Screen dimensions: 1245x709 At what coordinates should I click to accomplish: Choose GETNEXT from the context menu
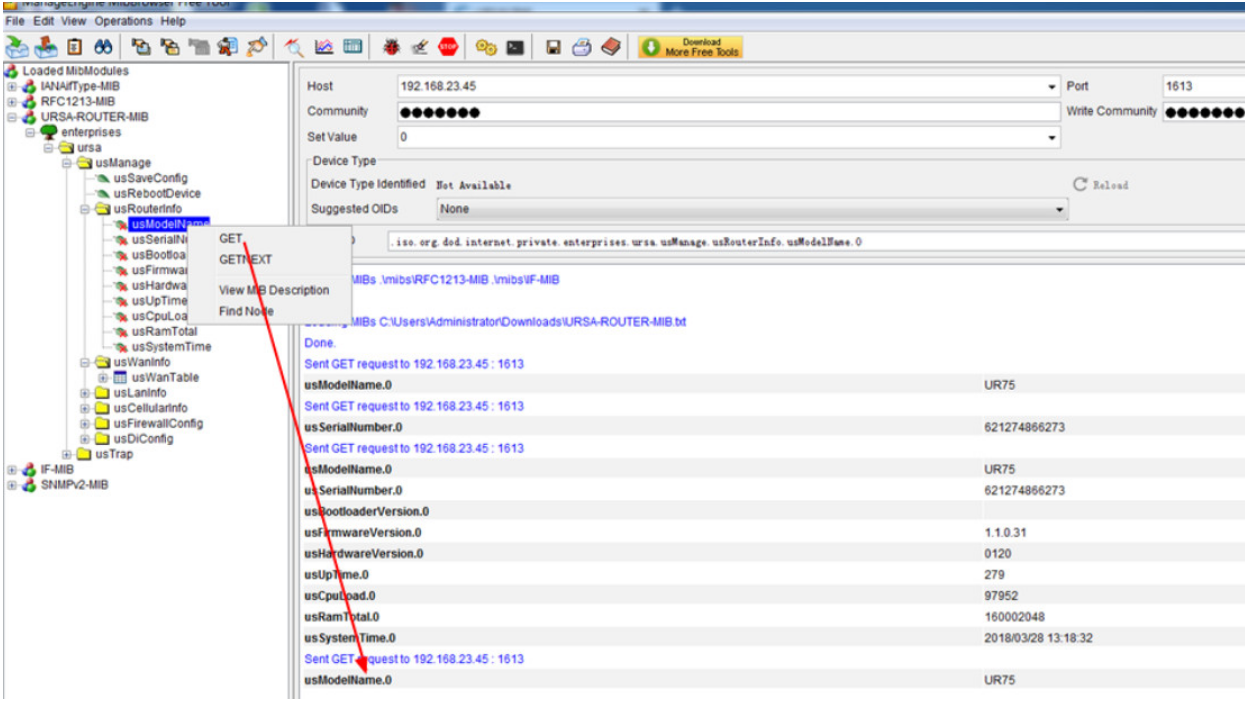click(245, 259)
